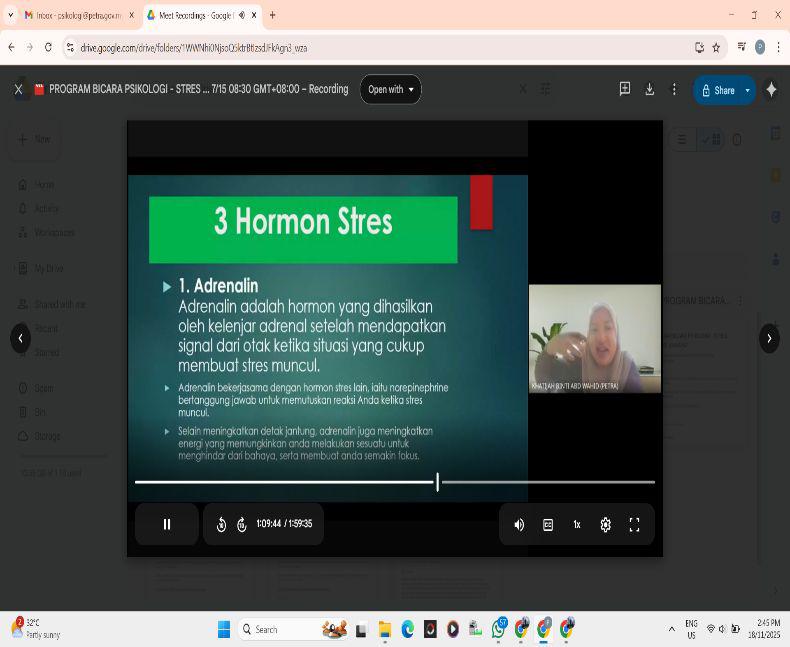The height and width of the screenshot is (647, 790).
Task: Rewind the recording 10 seconds
Action: [x=221, y=524]
